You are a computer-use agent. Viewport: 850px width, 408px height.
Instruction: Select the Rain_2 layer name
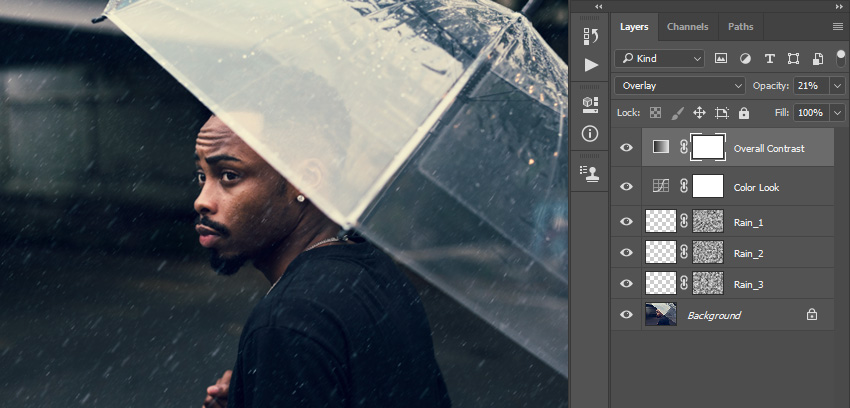click(748, 253)
